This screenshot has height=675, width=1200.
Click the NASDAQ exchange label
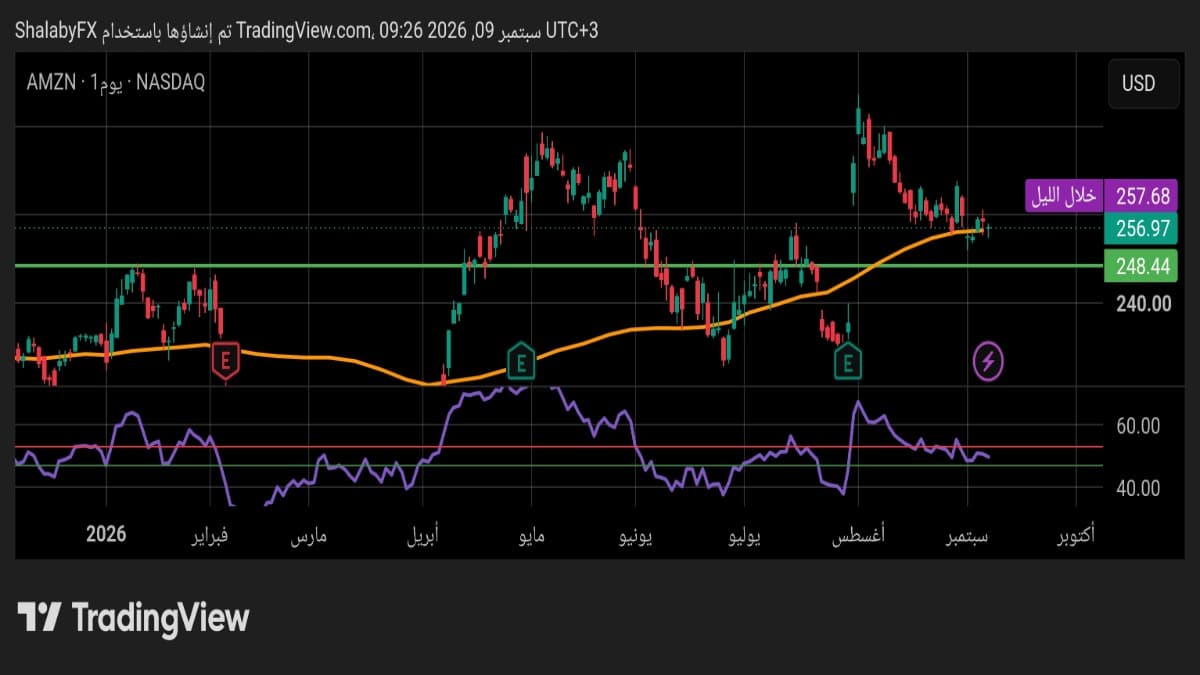coord(171,84)
